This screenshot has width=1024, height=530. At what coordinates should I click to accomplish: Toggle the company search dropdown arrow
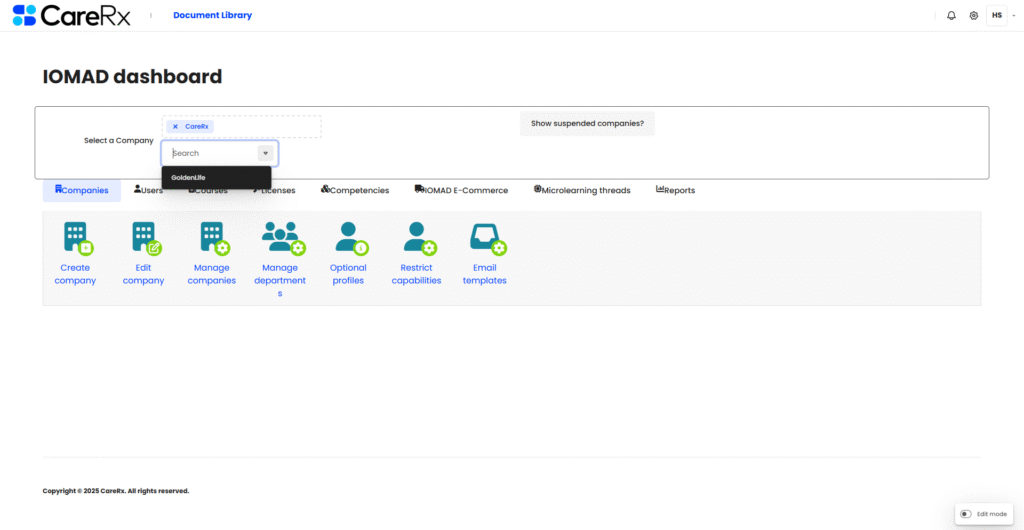(x=265, y=153)
